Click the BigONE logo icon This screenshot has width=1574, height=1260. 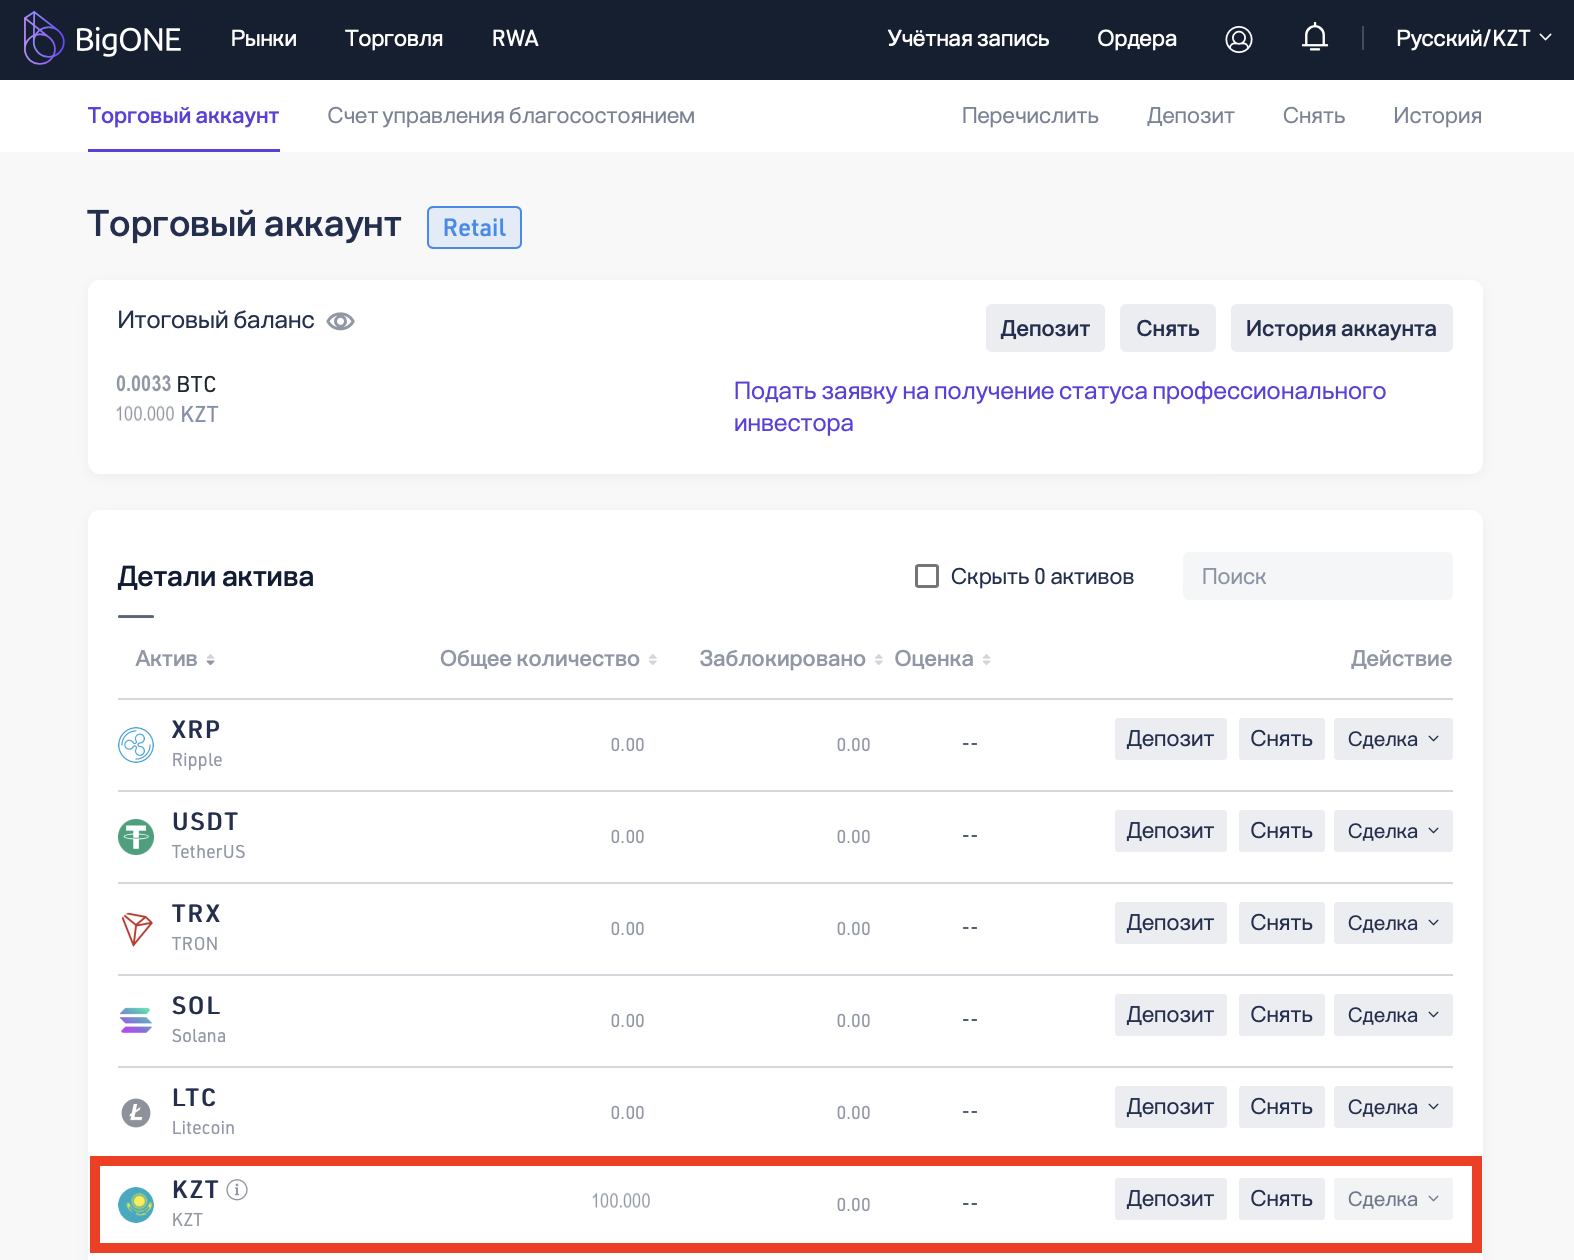click(43, 38)
